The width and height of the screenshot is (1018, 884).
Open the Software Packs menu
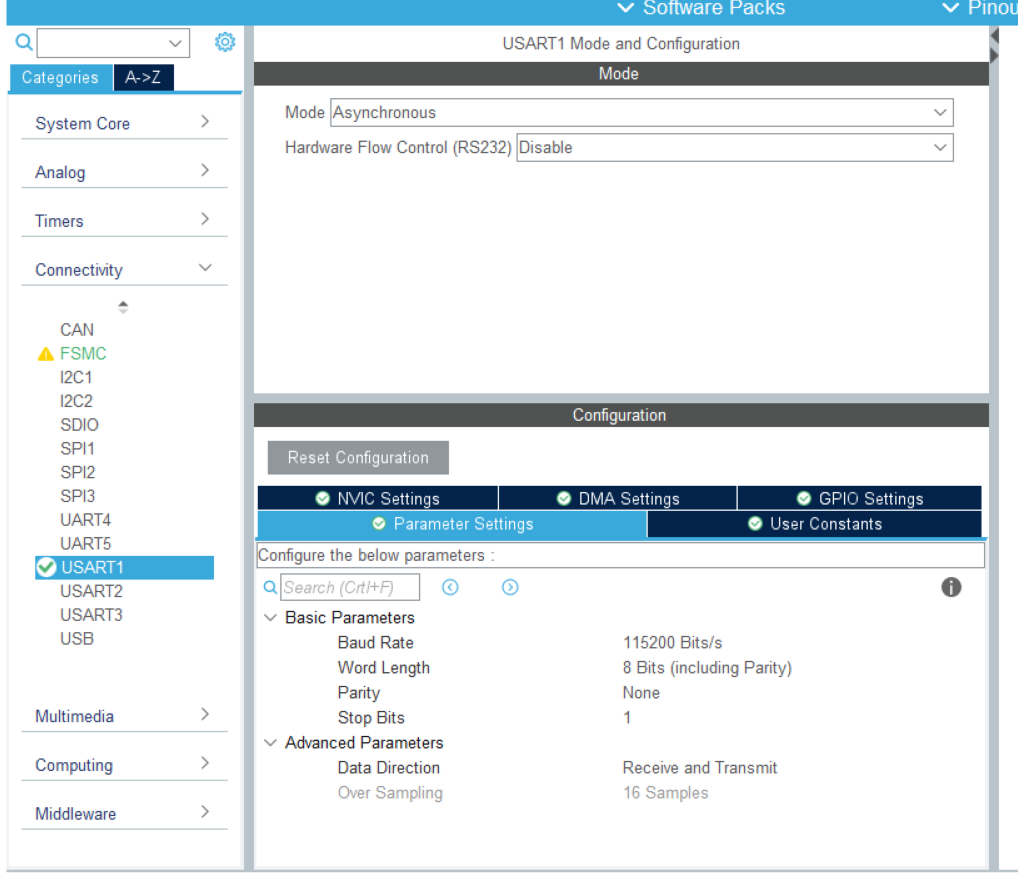(701, 8)
